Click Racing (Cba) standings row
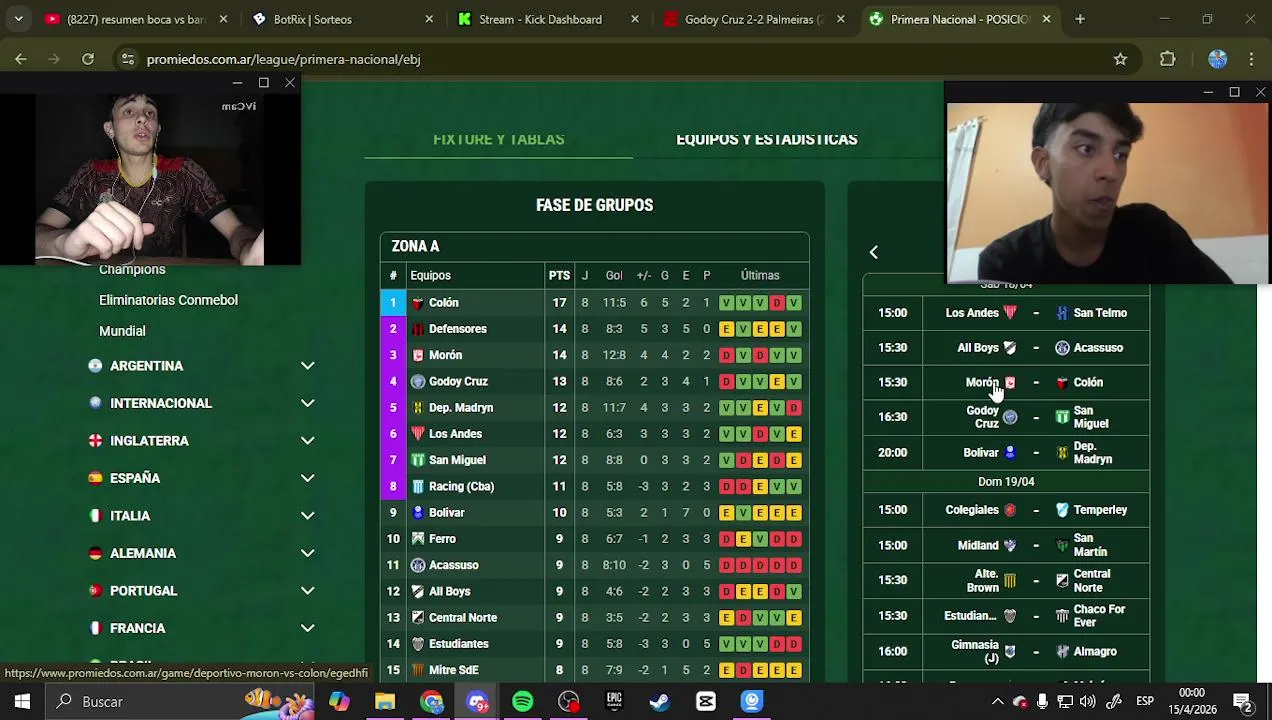Viewport: 1272px width, 720px height. click(x=594, y=486)
